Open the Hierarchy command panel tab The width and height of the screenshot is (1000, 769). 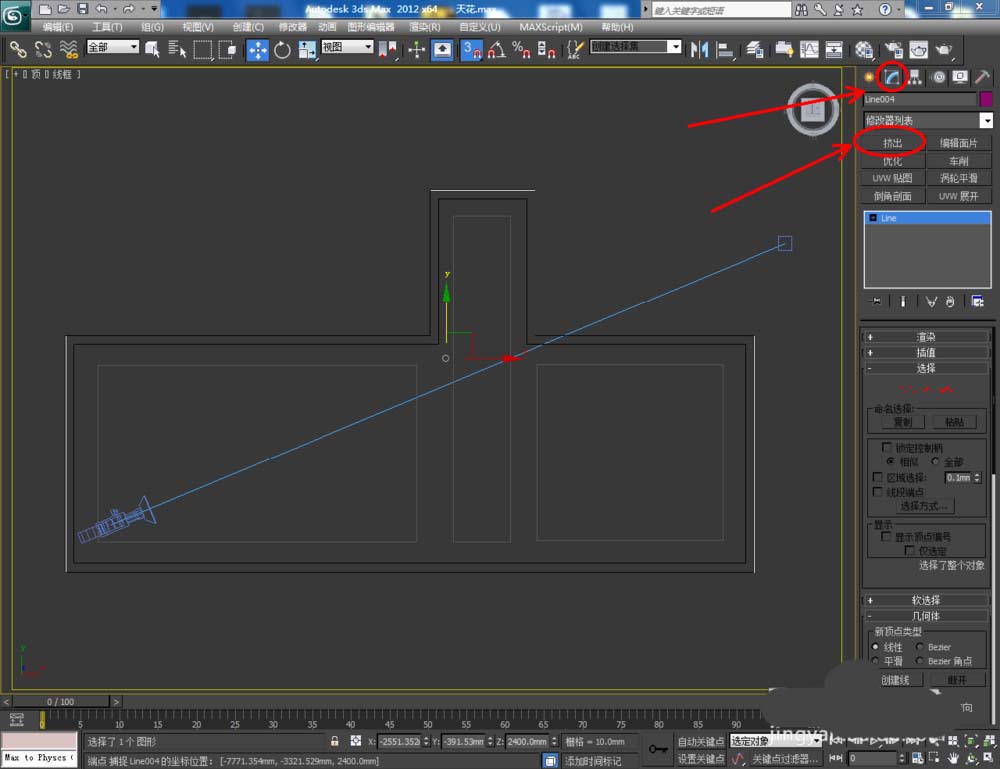[x=915, y=77]
